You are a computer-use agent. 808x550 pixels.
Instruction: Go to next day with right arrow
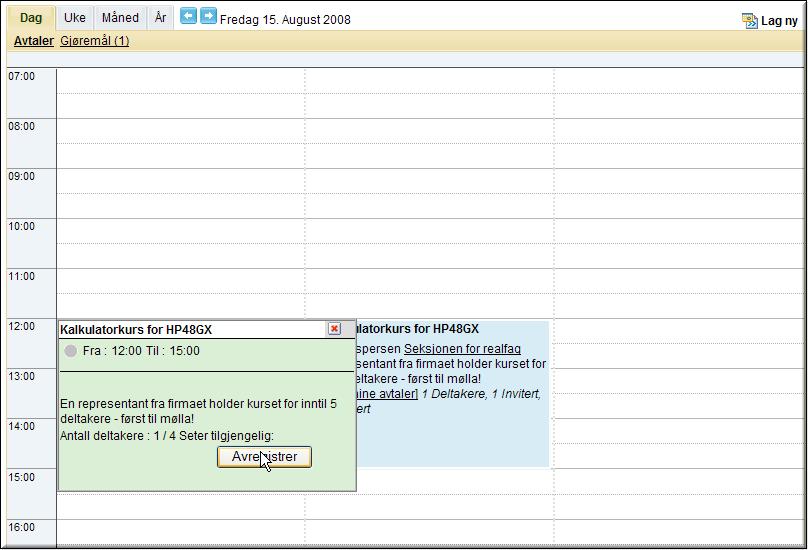[208, 16]
